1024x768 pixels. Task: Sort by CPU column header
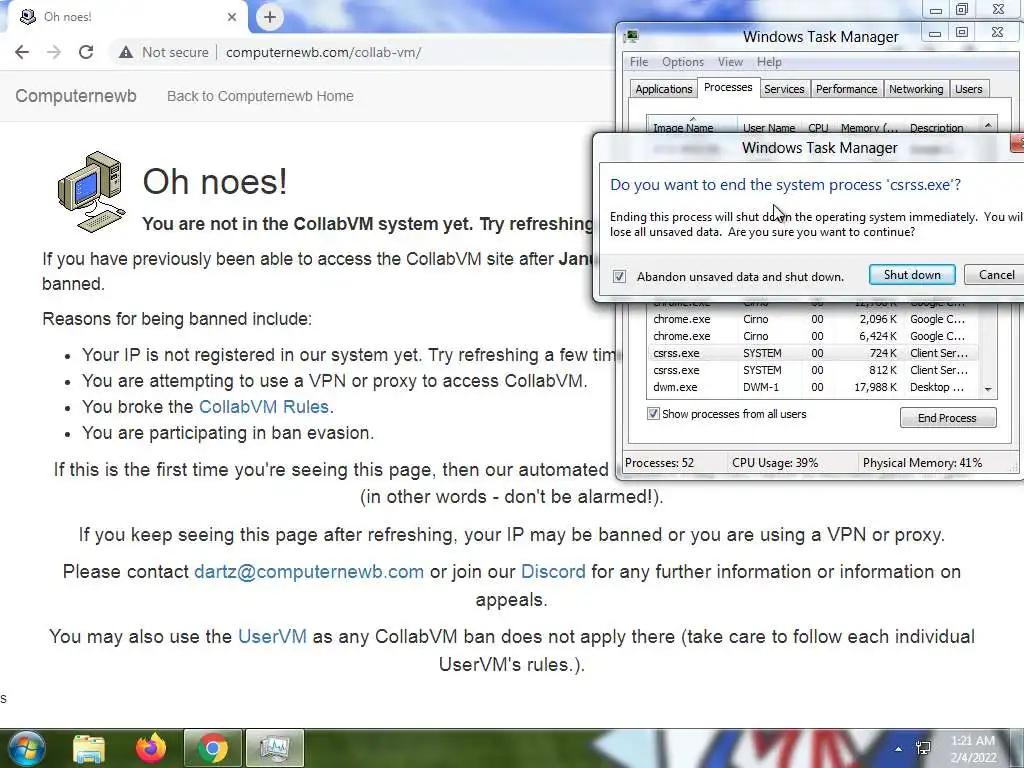818,127
